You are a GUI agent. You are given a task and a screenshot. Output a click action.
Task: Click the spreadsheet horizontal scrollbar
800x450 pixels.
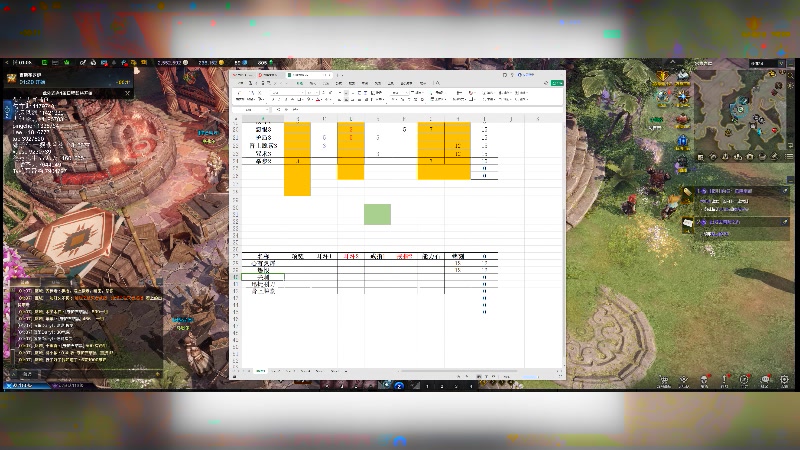coord(459,371)
